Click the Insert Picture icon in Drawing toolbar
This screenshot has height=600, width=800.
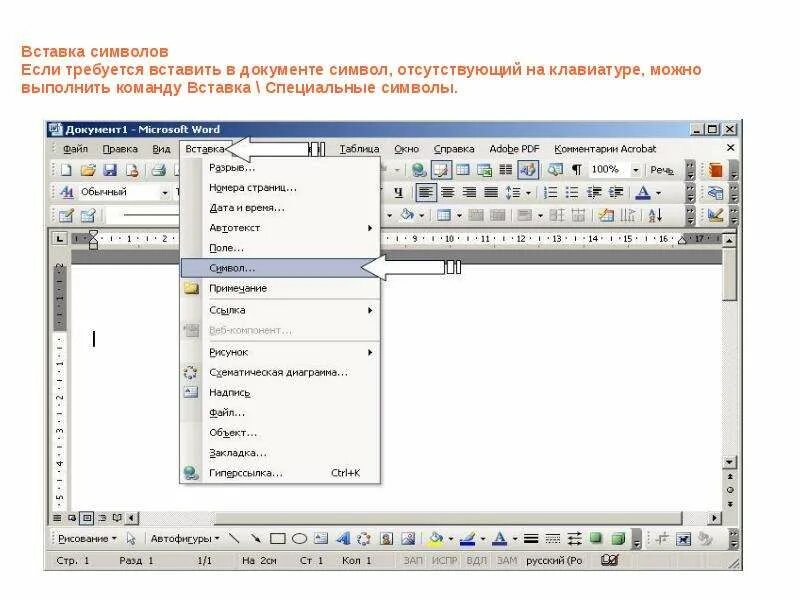[408, 538]
